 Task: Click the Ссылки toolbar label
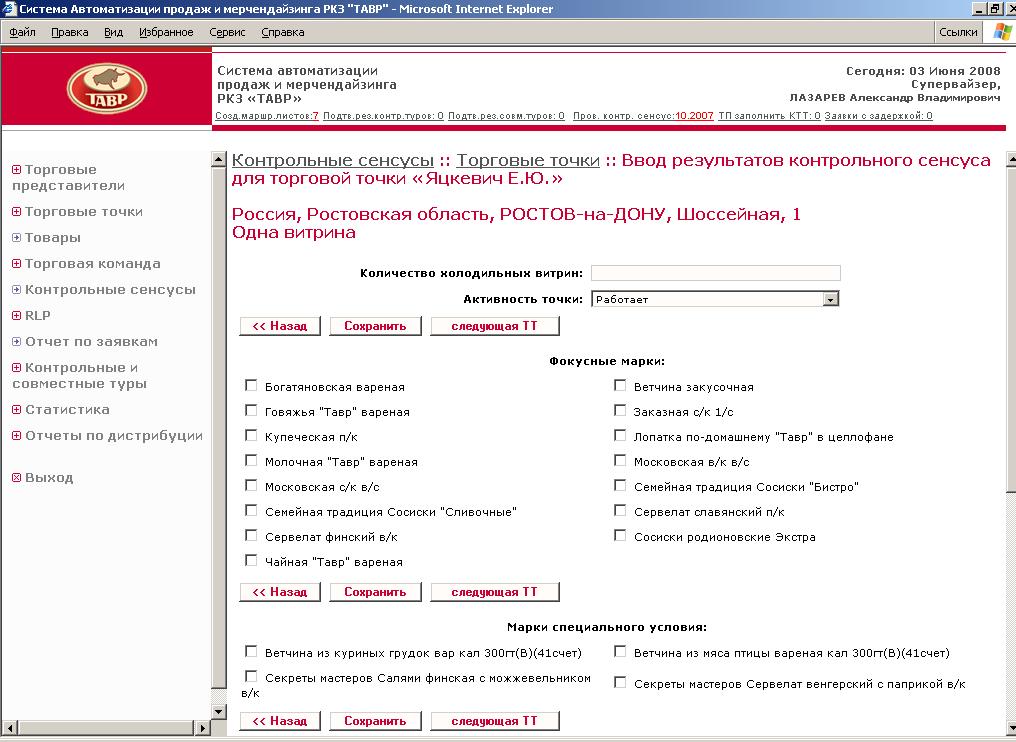958,32
